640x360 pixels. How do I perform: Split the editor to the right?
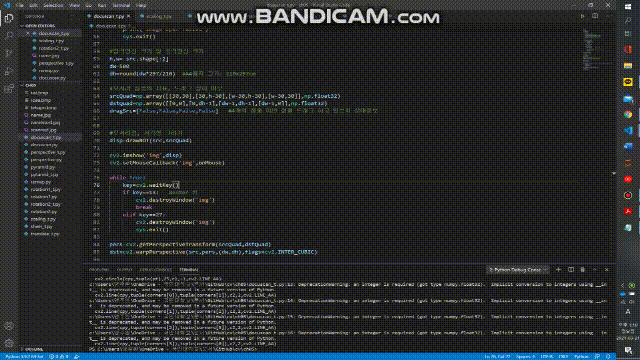point(595,16)
